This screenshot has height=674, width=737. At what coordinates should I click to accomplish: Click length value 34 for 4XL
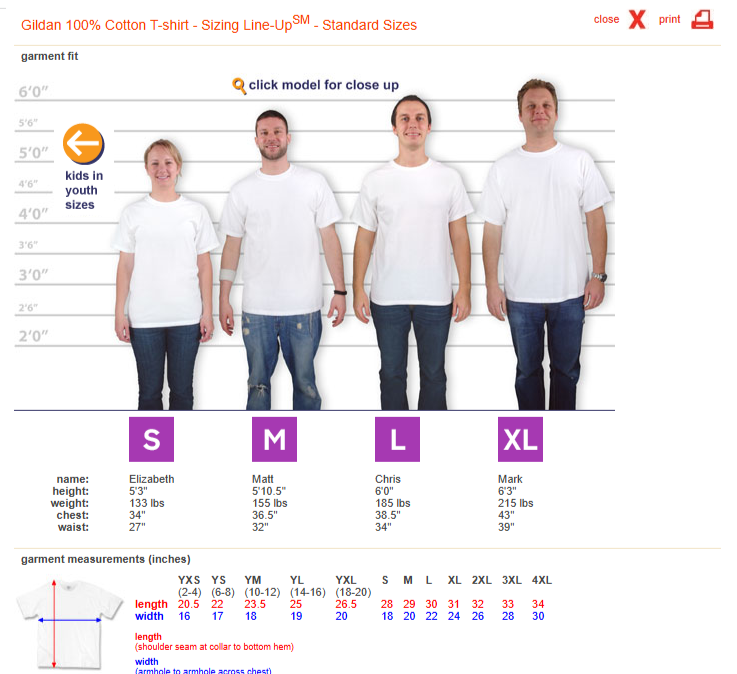click(538, 604)
